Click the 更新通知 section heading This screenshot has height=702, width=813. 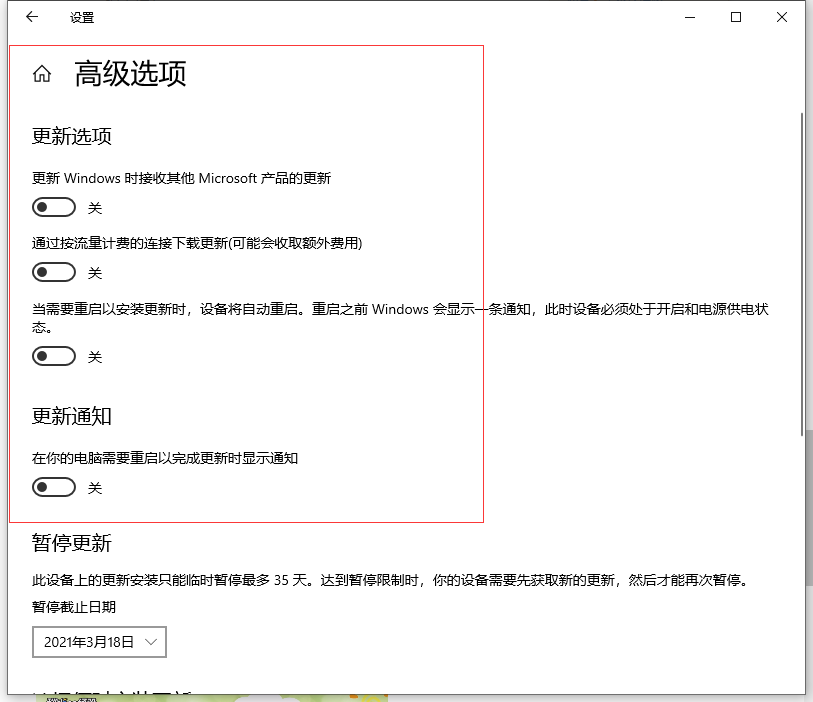click(x=72, y=416)
